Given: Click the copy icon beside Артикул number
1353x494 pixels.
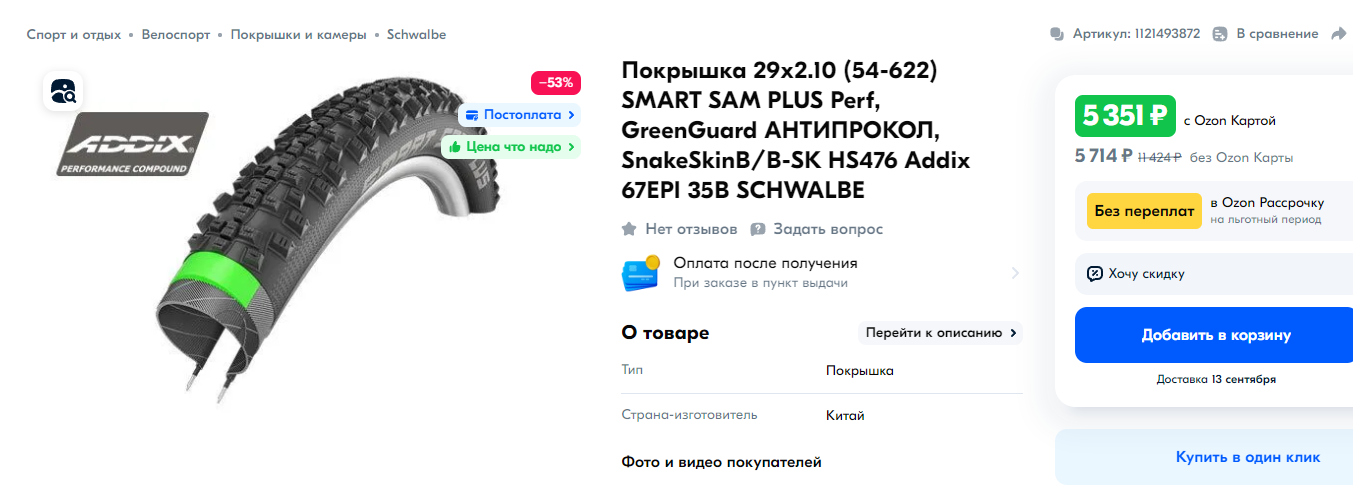Looking at the screenshot, I should coord(1057,34).
